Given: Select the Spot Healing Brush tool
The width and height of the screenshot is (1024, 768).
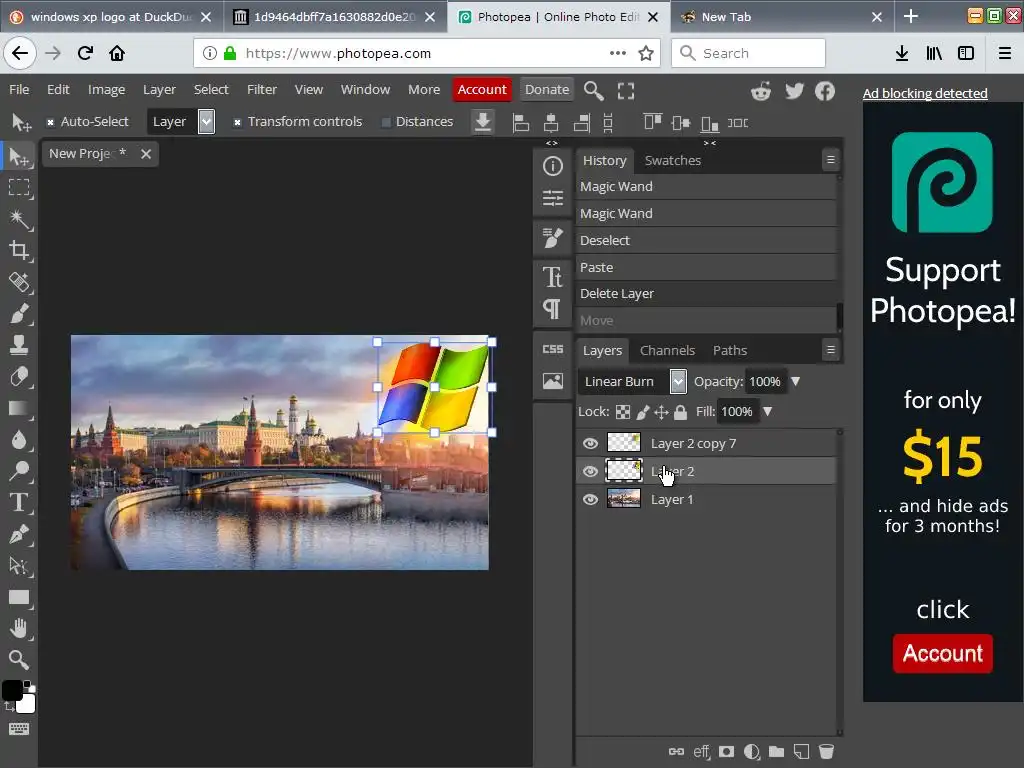Looking at the screenshot, I should tap(19, 282).
